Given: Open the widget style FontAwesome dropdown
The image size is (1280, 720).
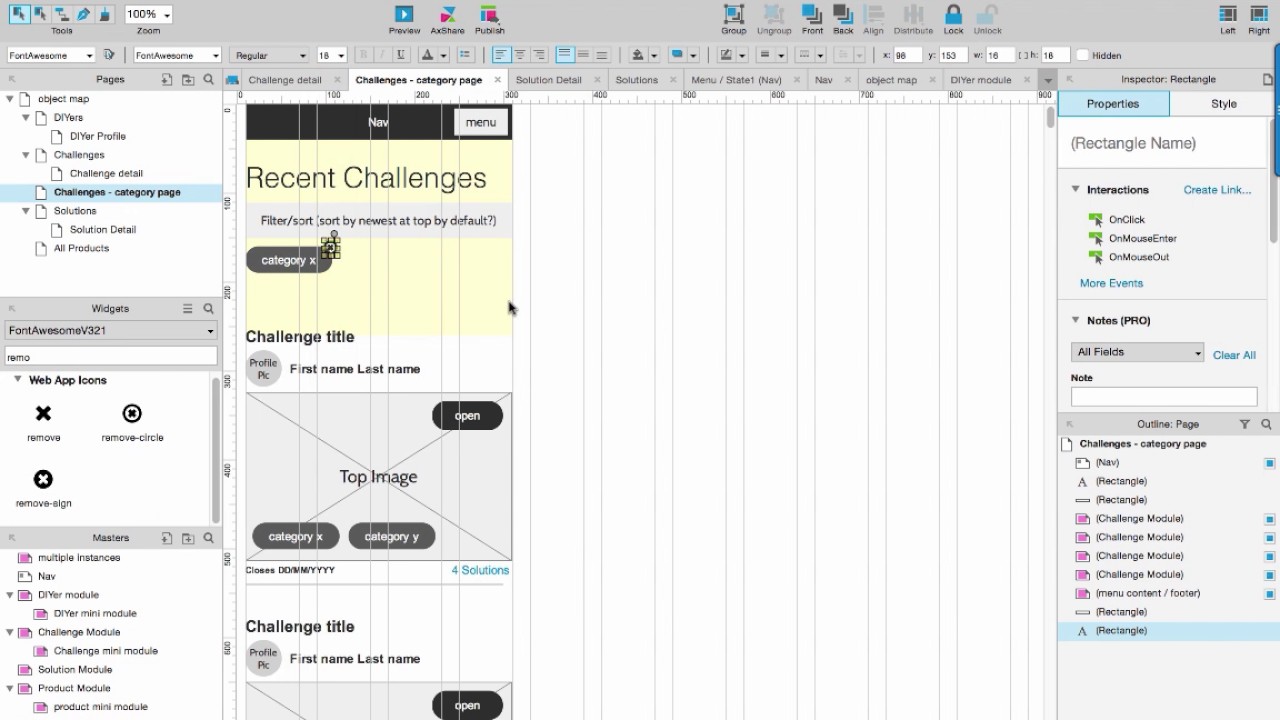Looking at the screenshot, I should (x=50, y=55).
